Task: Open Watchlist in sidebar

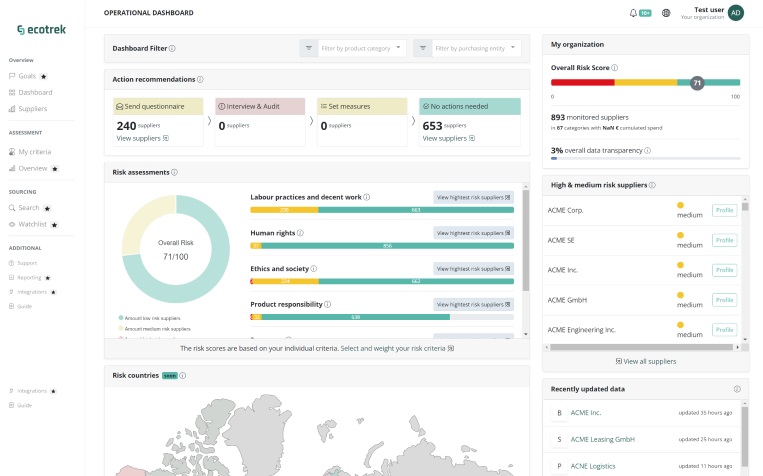Action: pyautogui.click(x=28, y=224)
